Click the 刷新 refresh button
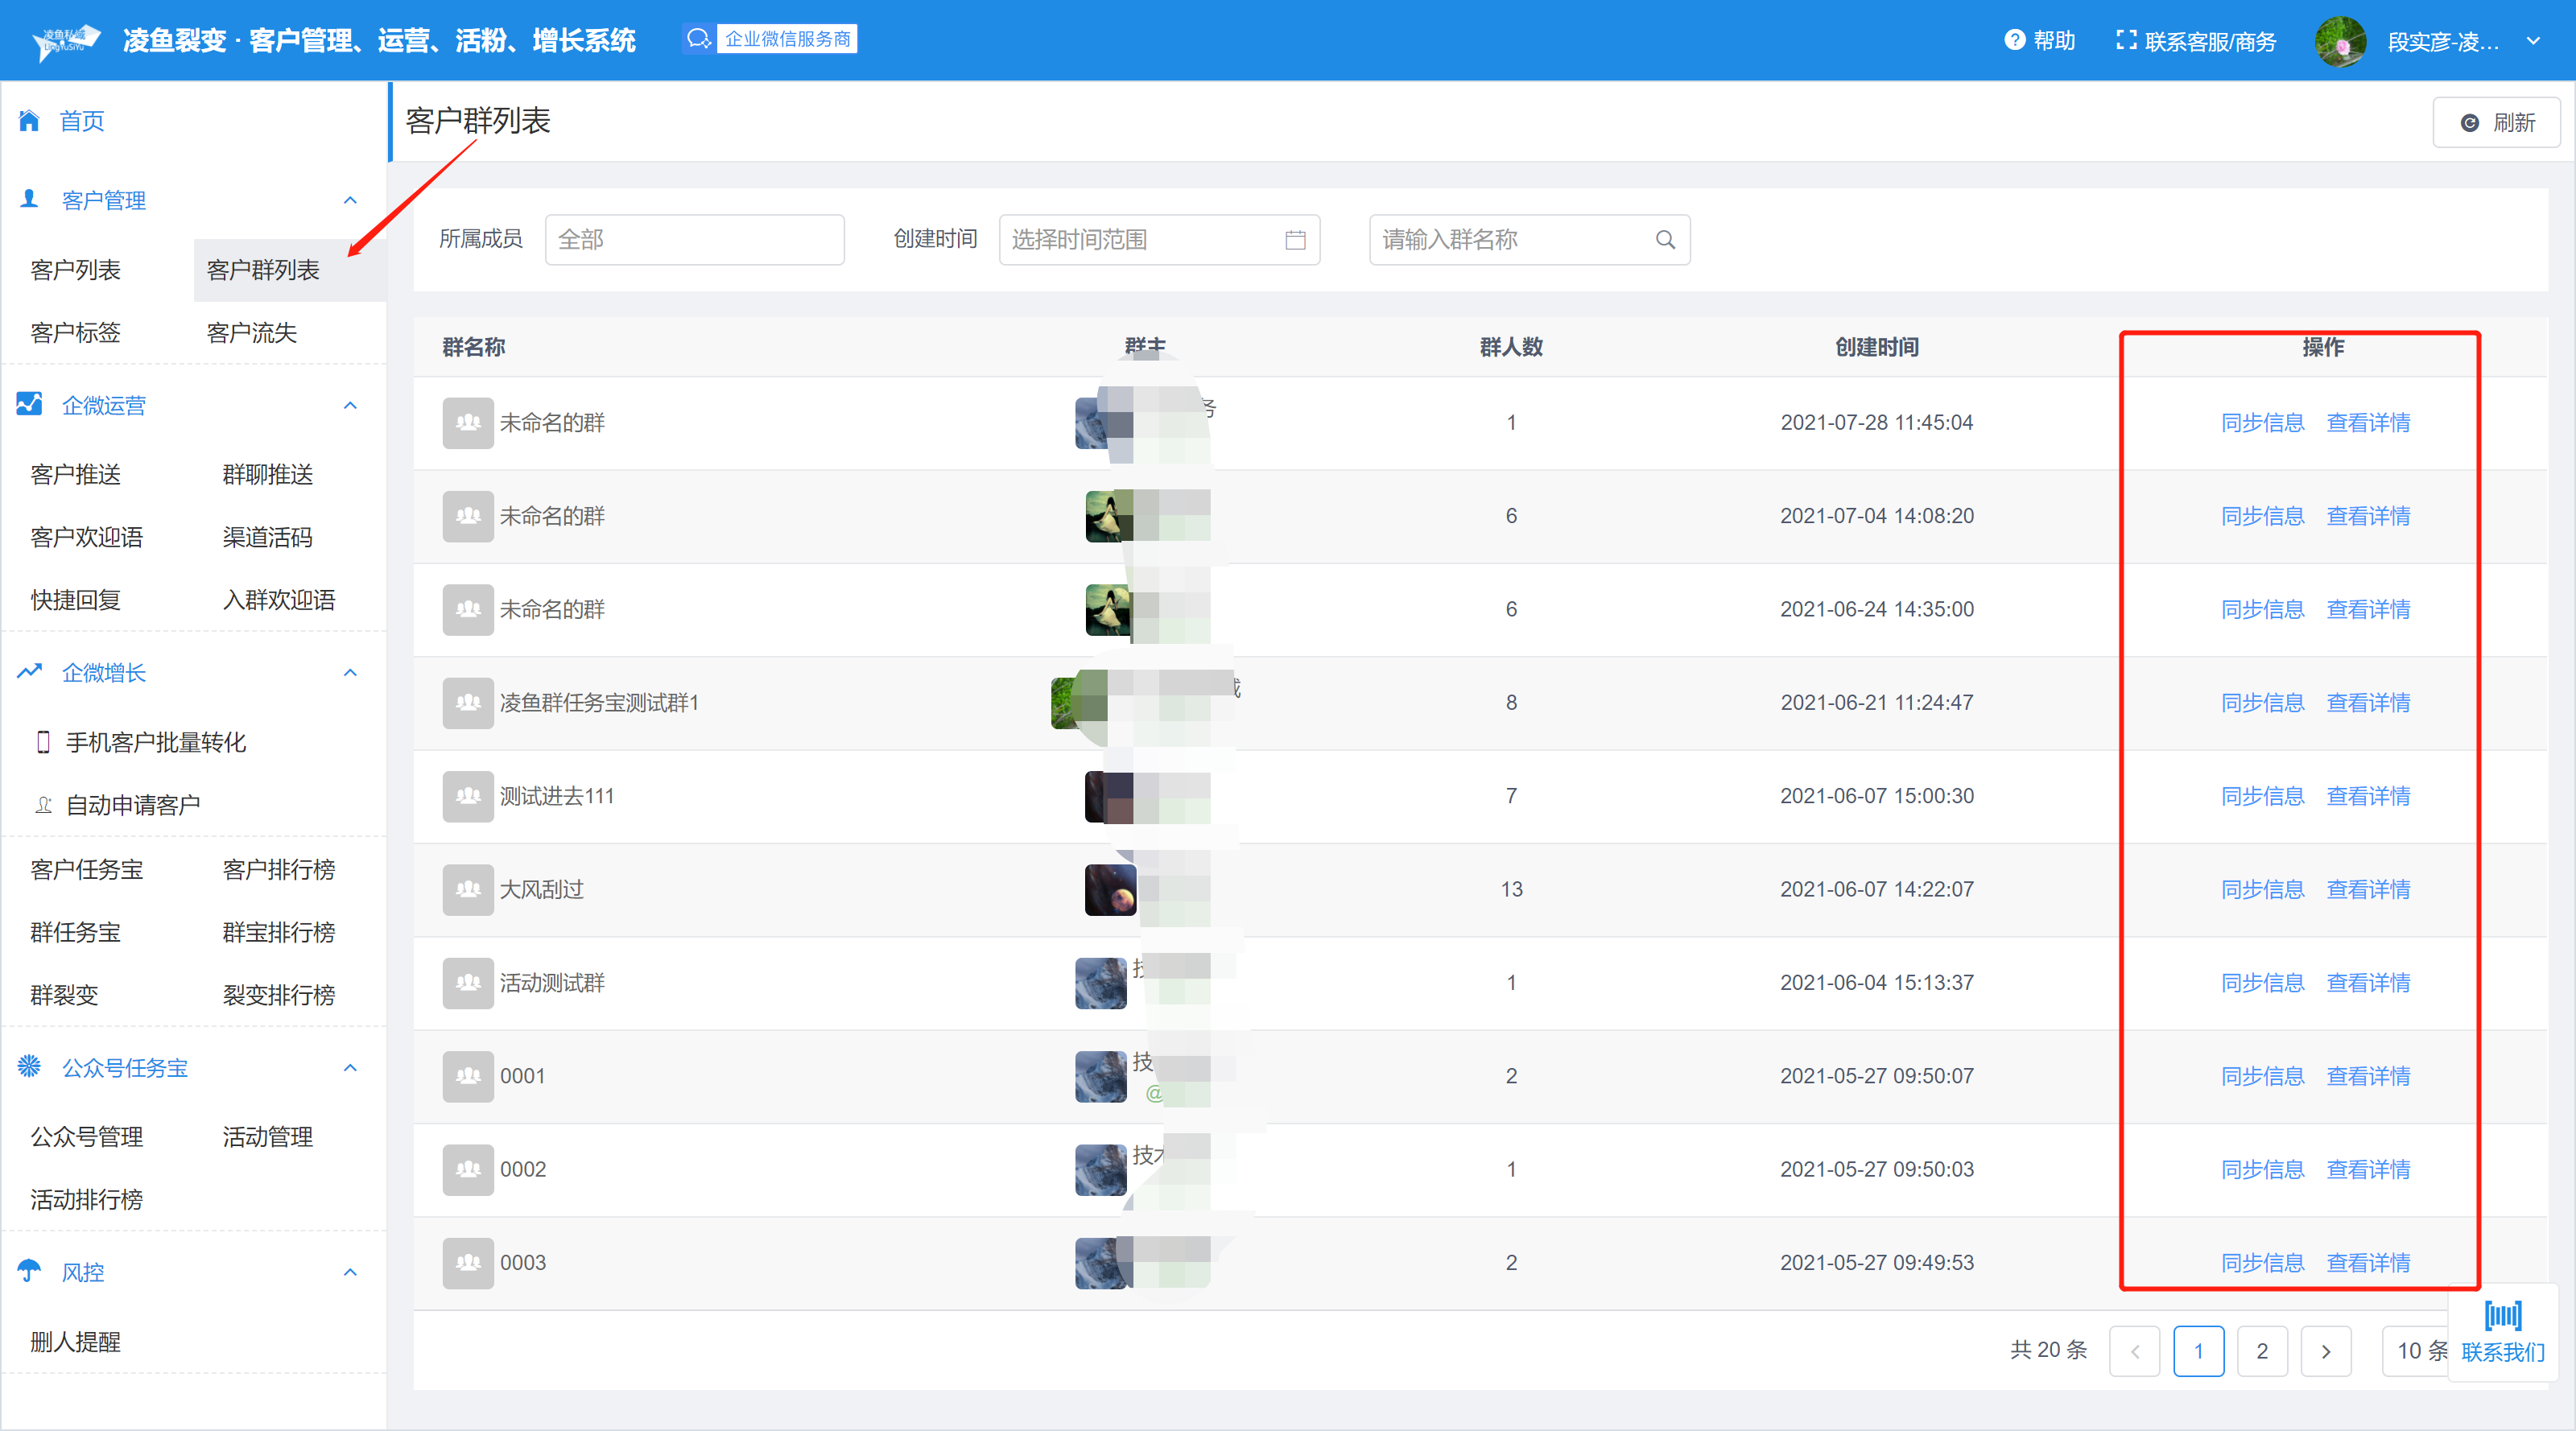The height and width of the screenshot is (1431, 2576). tap(2496, 122)
